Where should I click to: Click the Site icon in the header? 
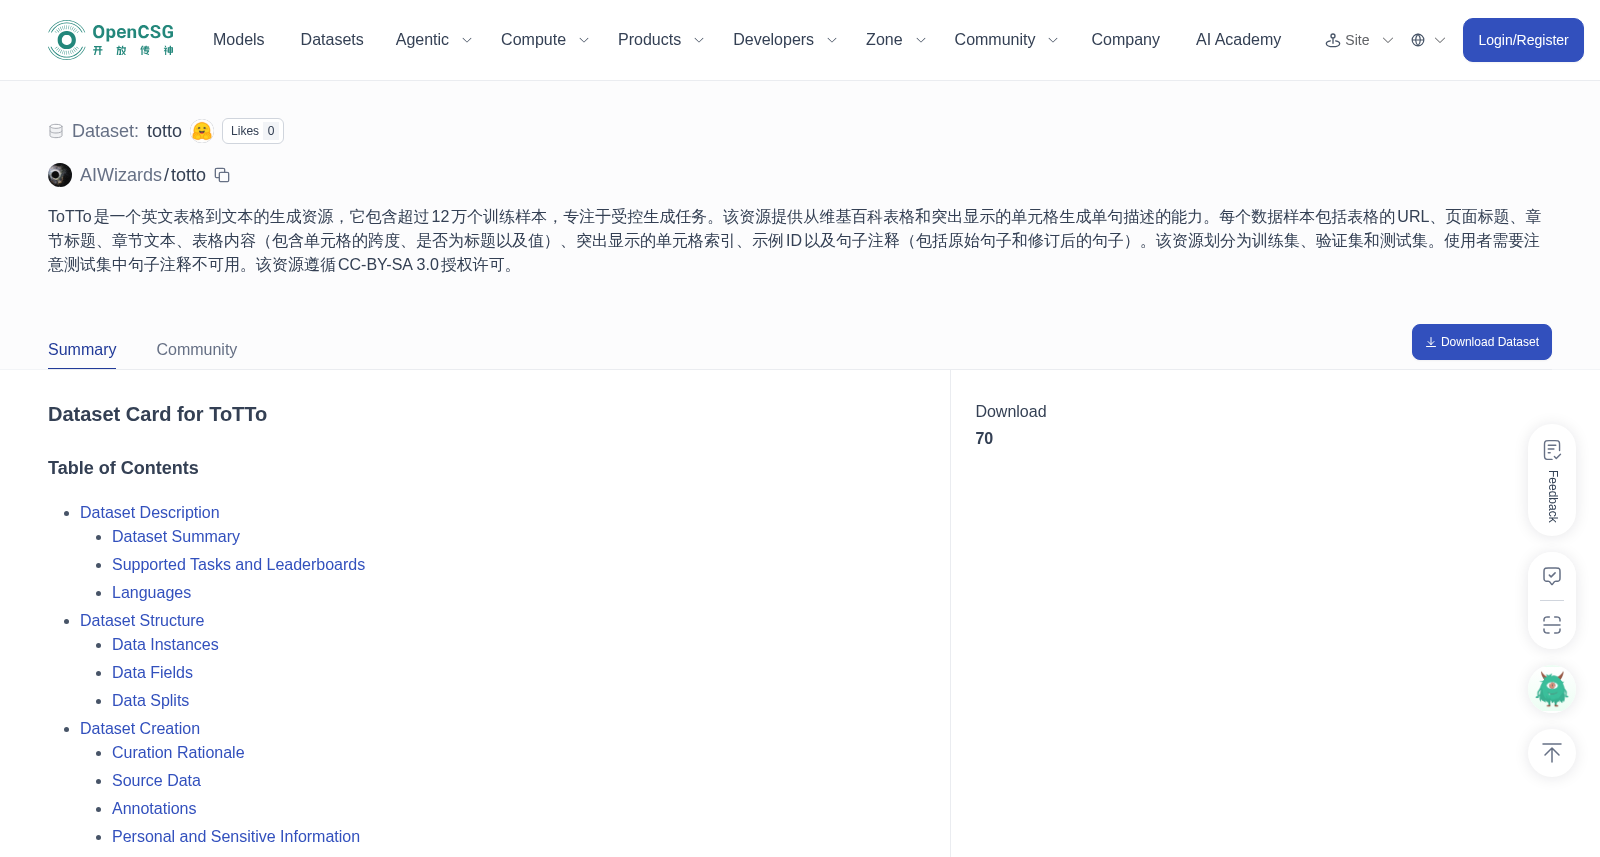[1333, 40]
